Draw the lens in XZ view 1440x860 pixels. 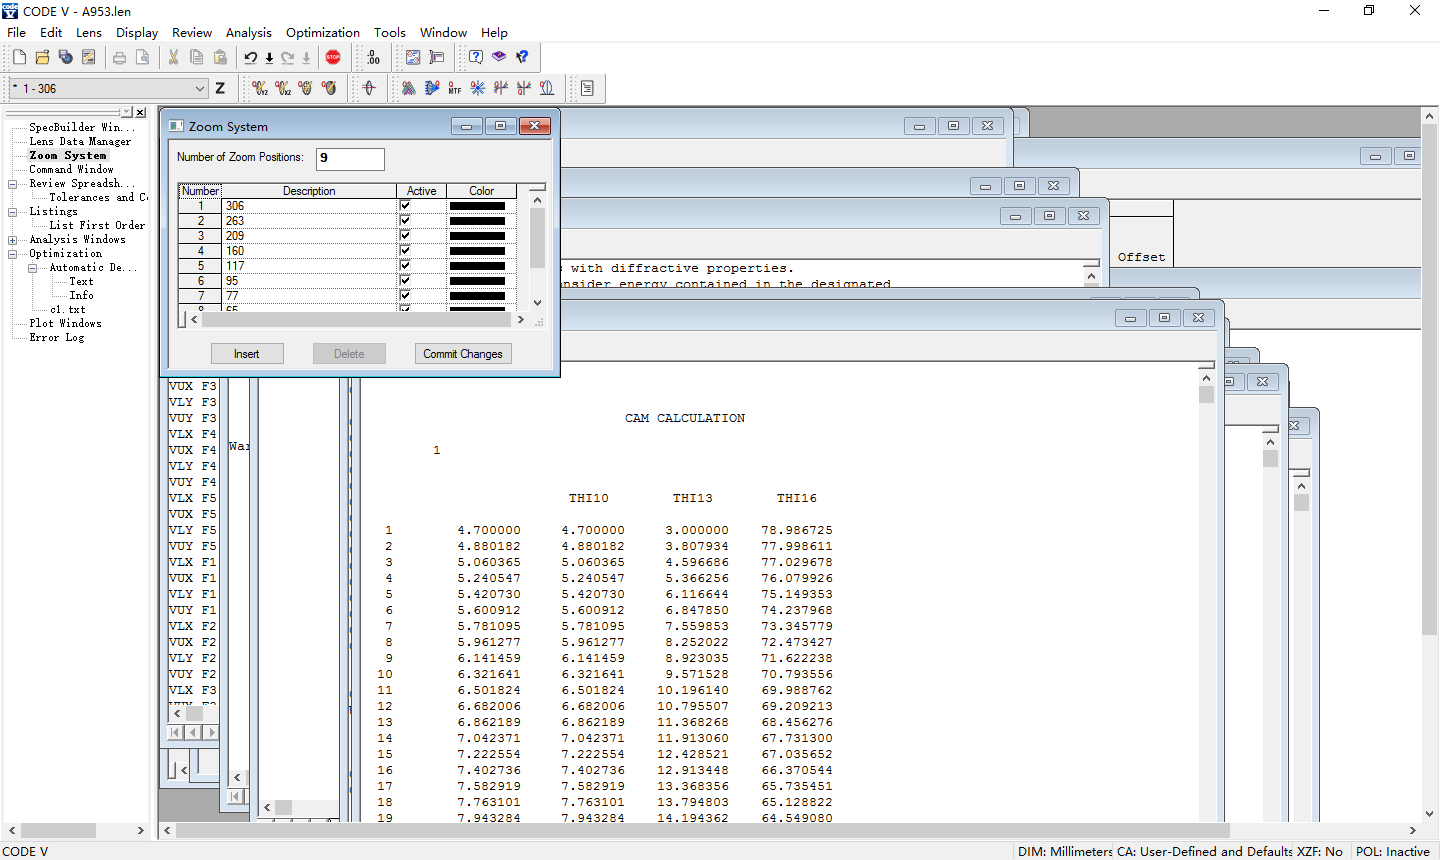point(283,88)
